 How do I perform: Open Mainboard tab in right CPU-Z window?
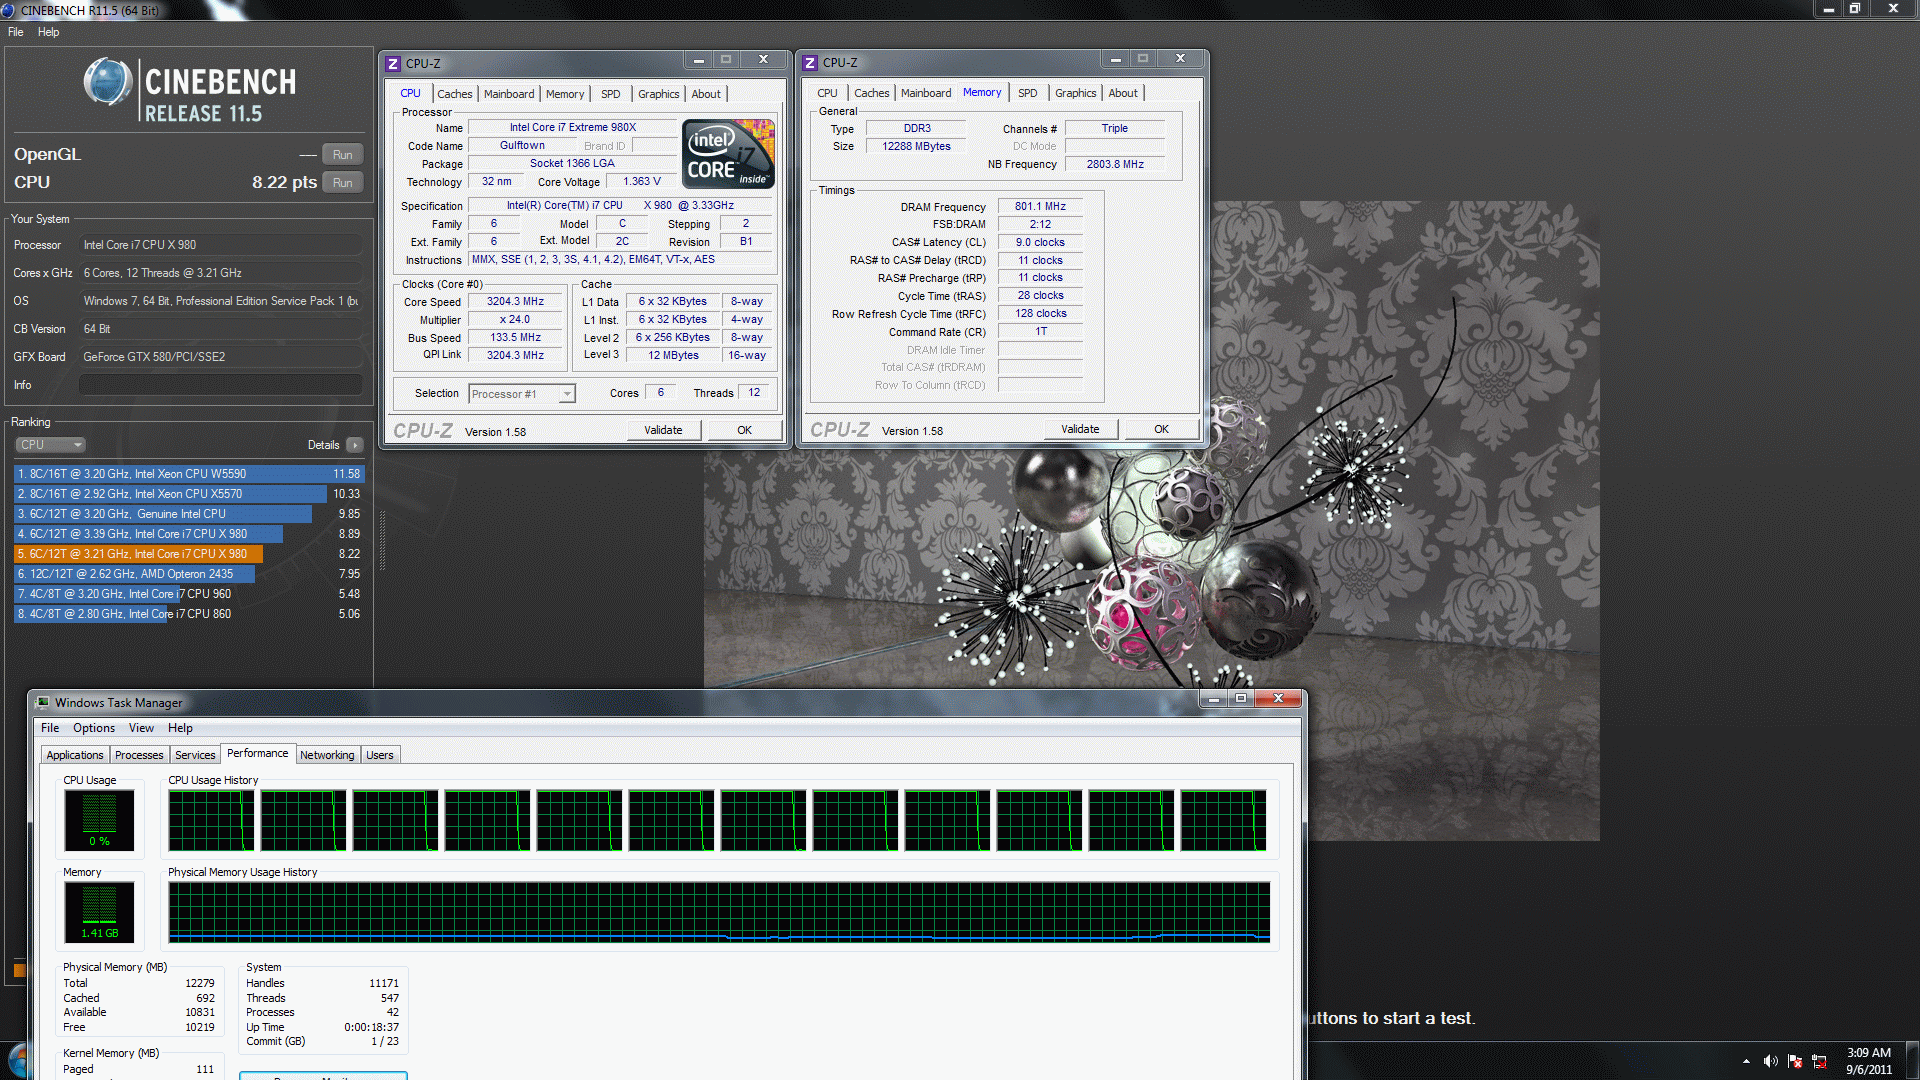pyautogui.click(x=926, y=93)
